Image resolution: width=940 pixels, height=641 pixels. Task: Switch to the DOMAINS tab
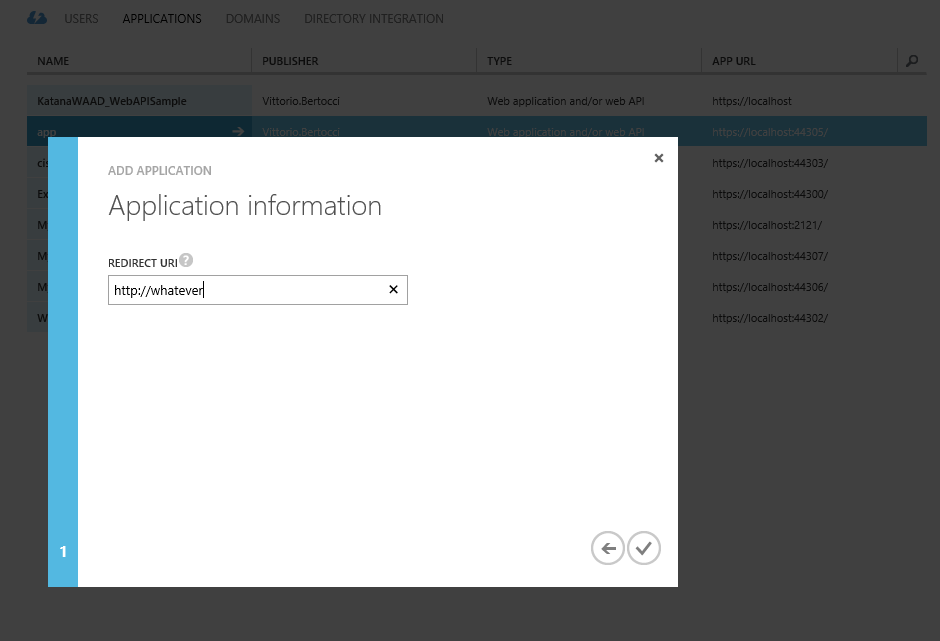(252, 19)
